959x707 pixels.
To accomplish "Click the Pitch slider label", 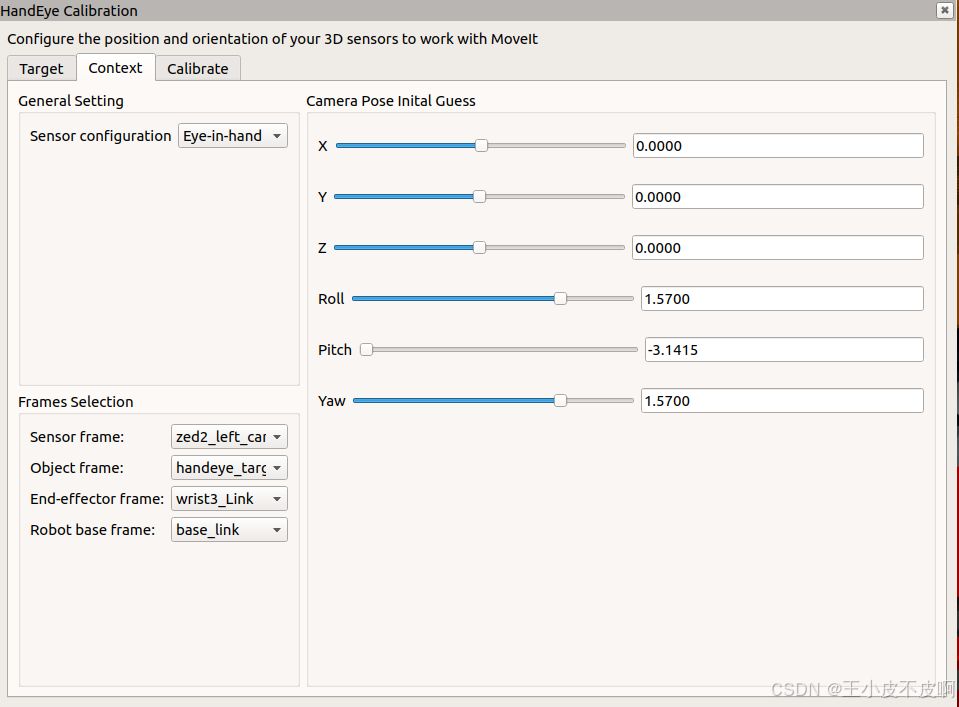I will 335,350.
